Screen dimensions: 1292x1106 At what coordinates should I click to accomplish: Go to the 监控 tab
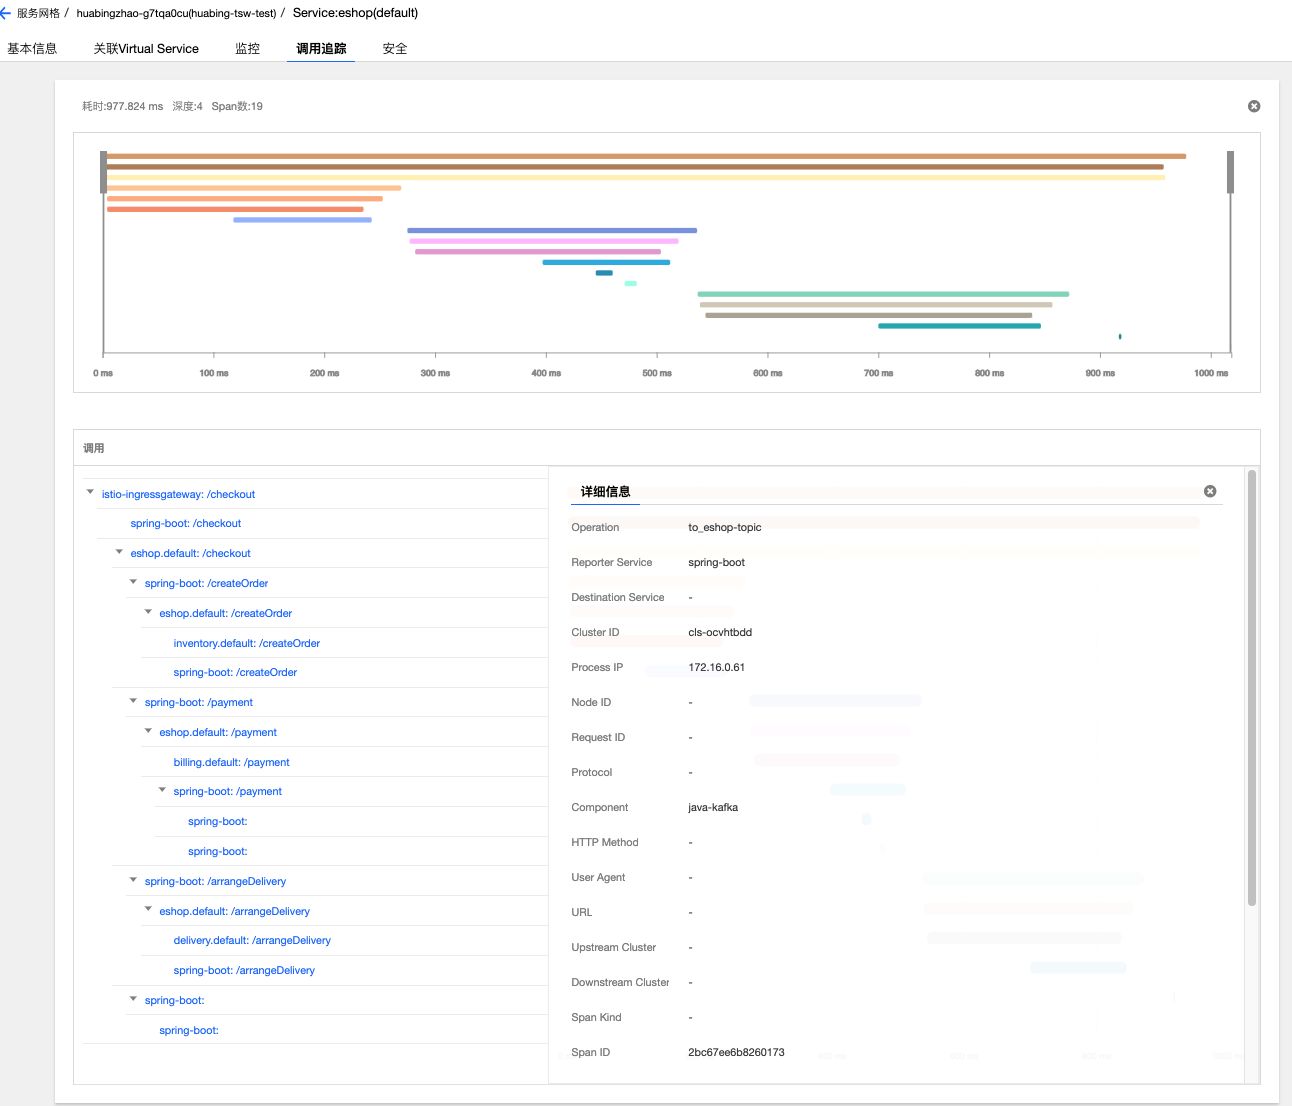[247, 48]
